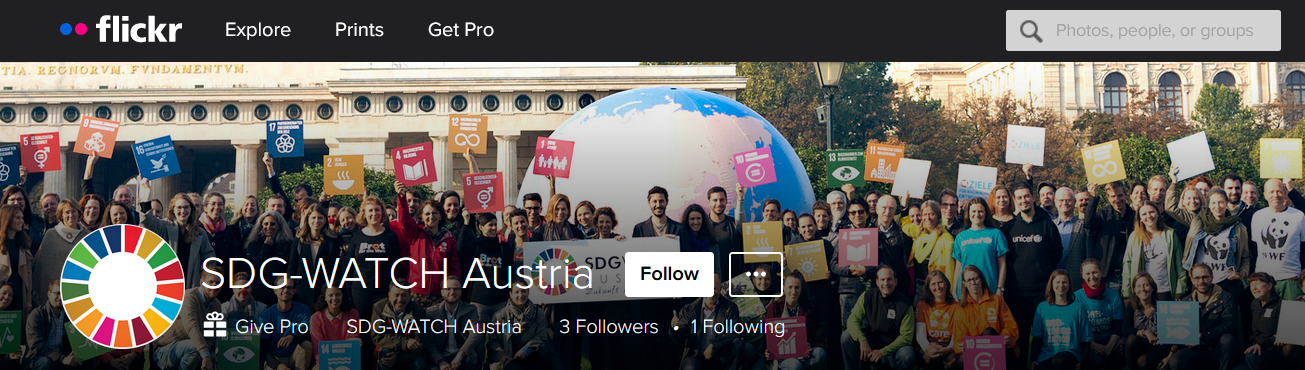Click the small SDG-WATCH Austria username text
This screenshot has height=370, width=1305.
(433, 327)
